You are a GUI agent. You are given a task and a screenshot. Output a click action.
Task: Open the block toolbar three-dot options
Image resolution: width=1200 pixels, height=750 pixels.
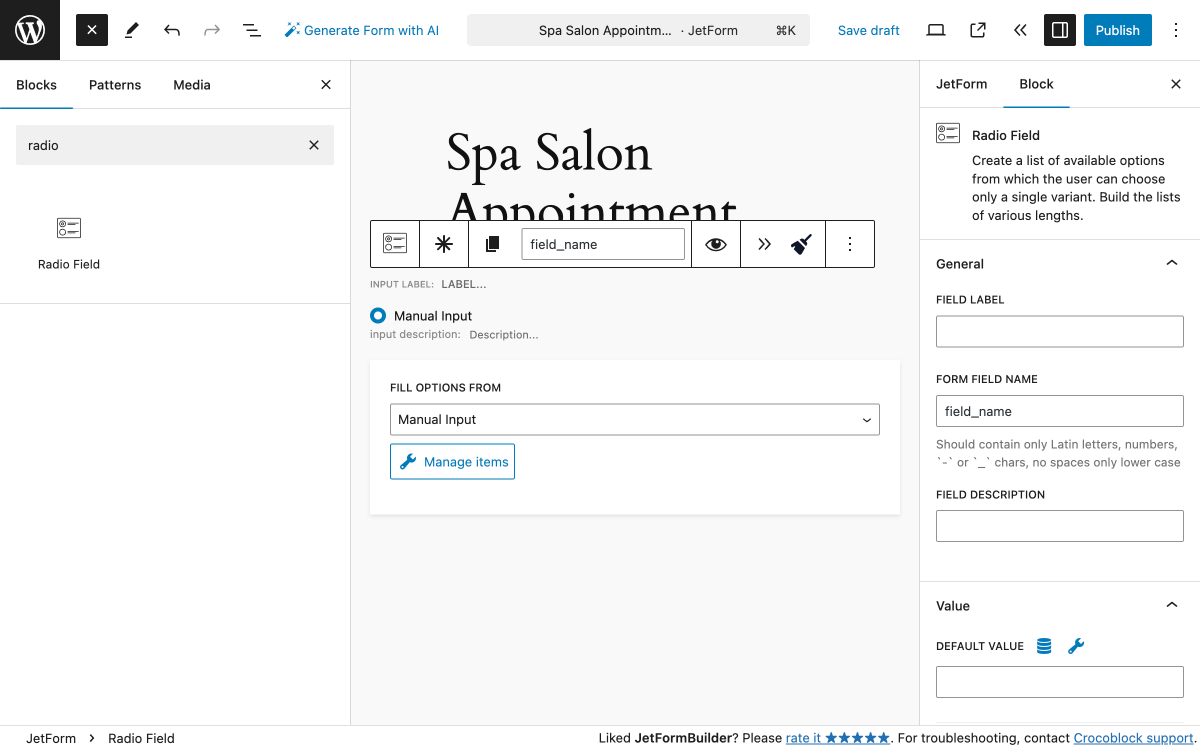(x=850, y=244)
